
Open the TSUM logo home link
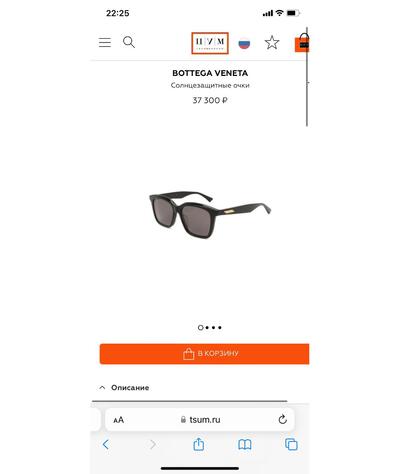tap(210, 43)
